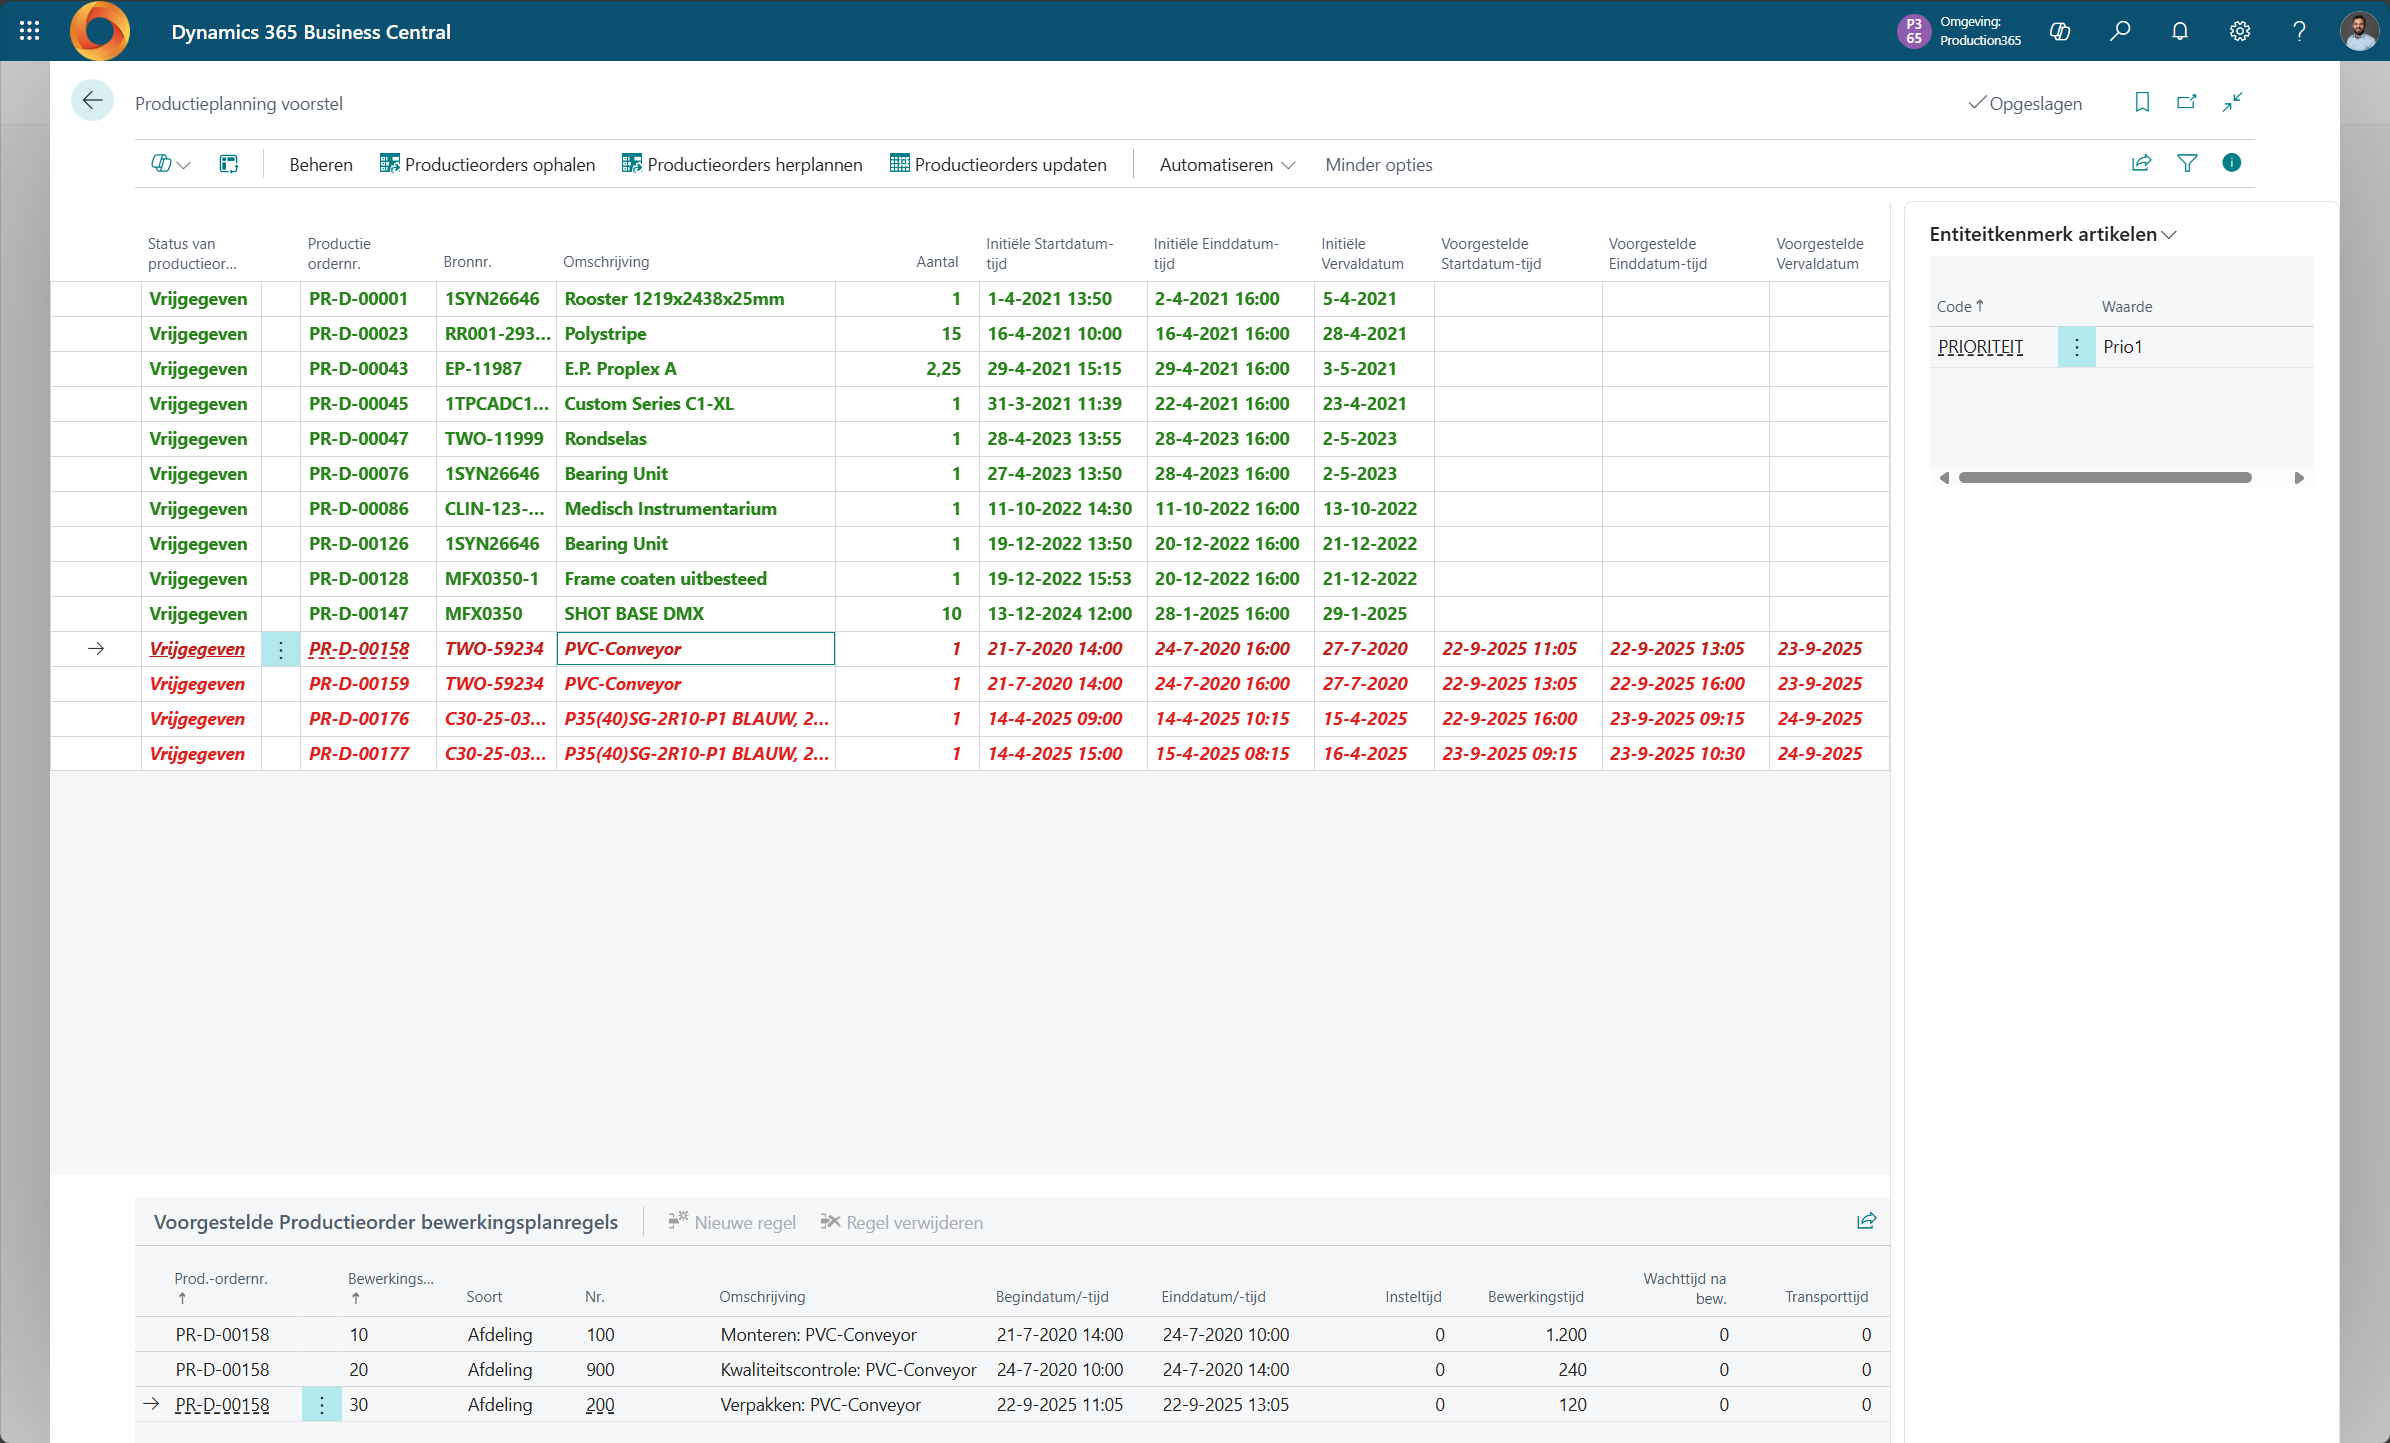The image size is (2390, 1443).
Task: Open the notifications bell
Action: click(x=2179, y=31)
